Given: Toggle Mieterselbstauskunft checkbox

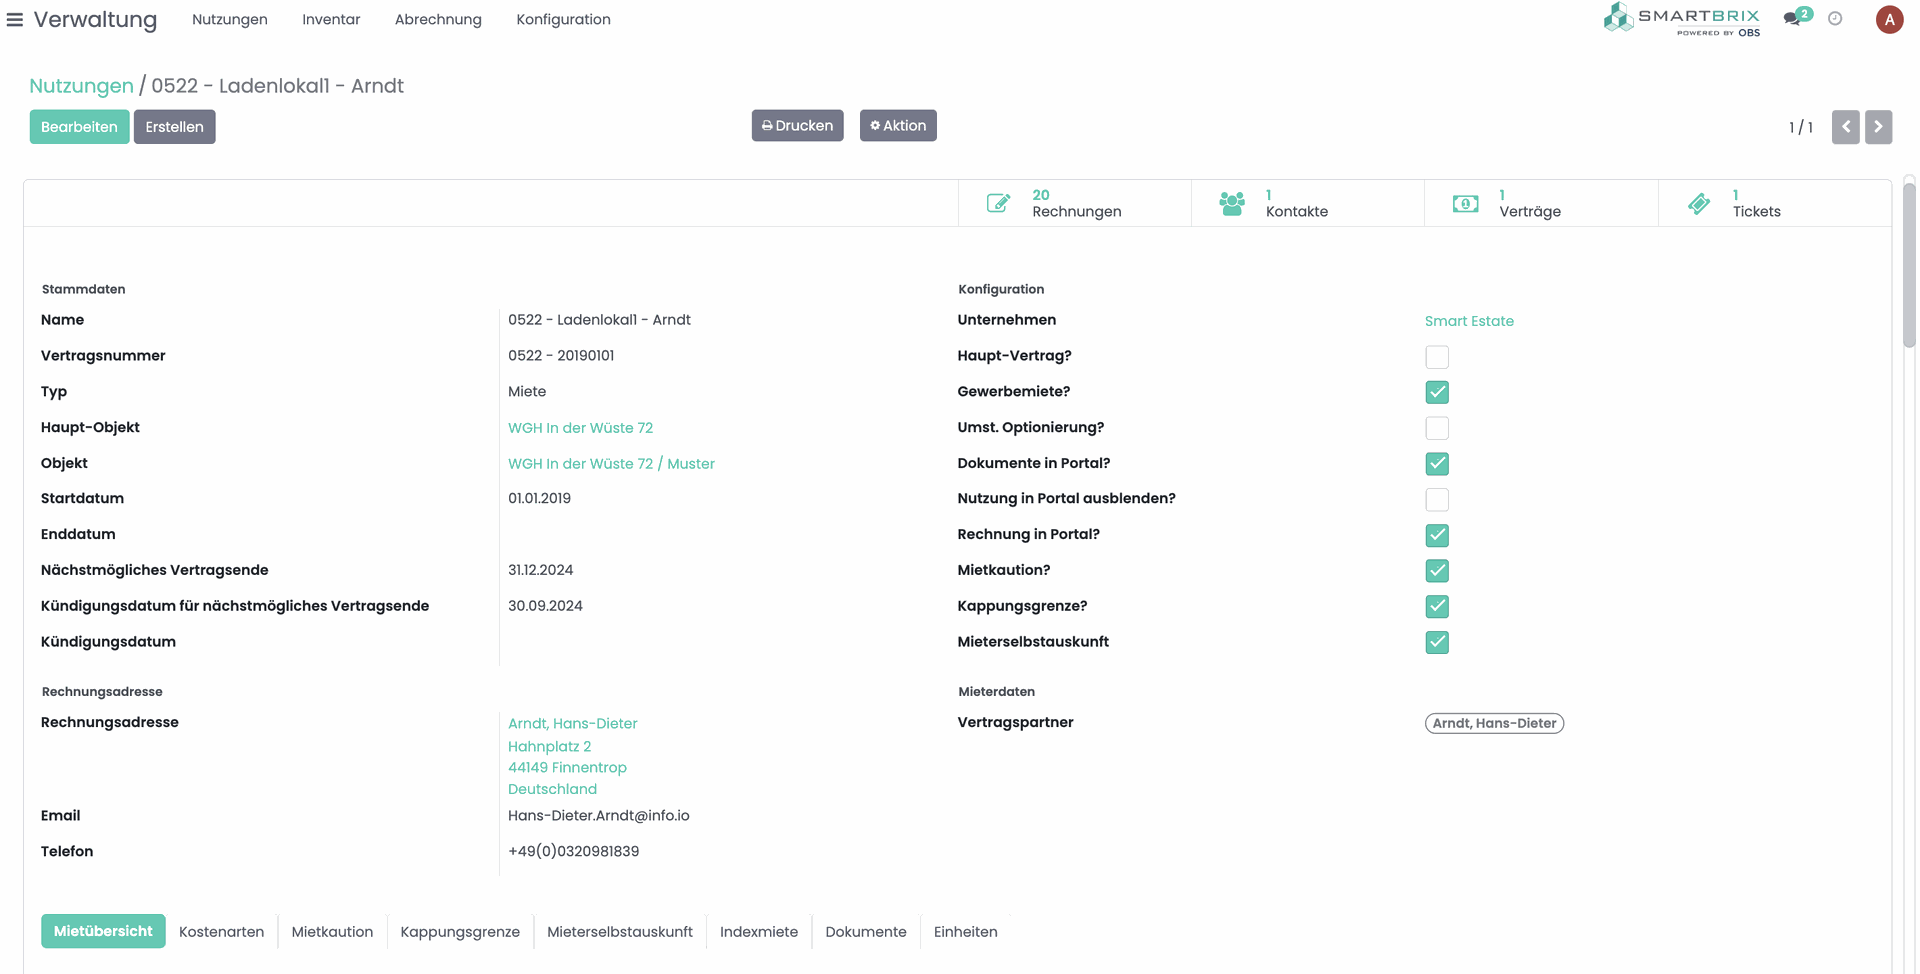Looking at the screenshot, I should click(x=1437, y=642).
